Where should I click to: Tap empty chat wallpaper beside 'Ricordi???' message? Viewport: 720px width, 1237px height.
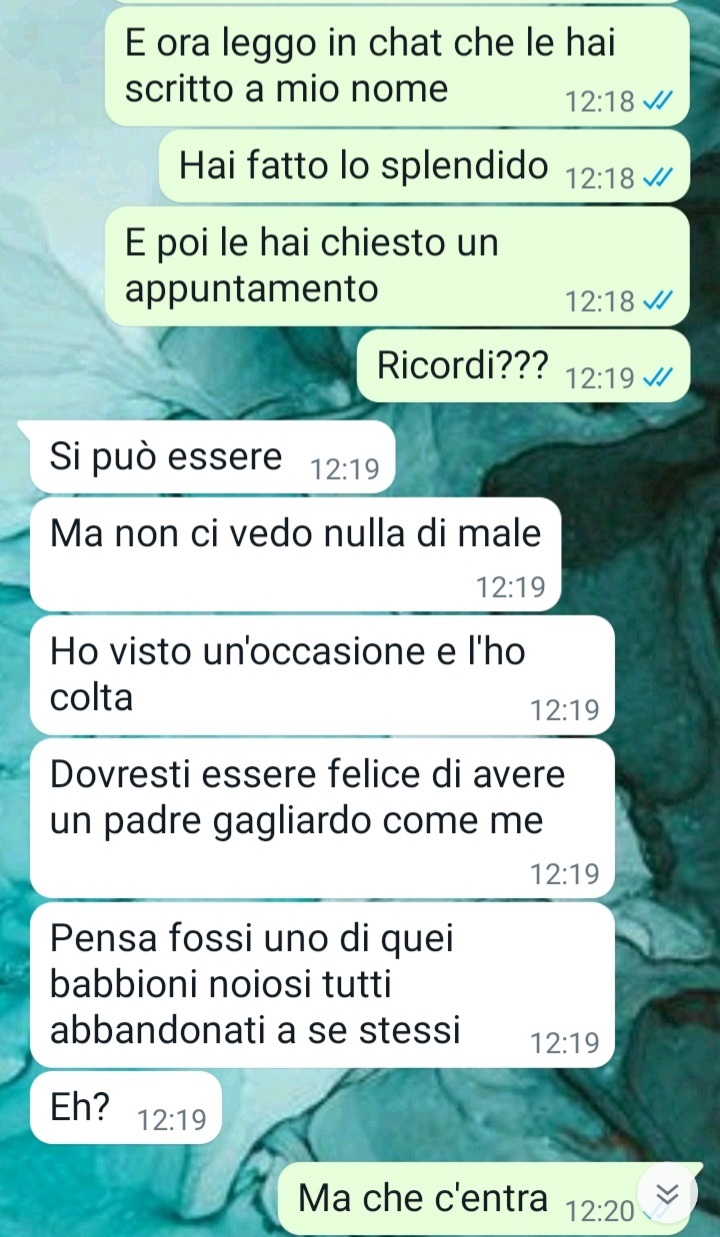click(x=180, y=366)
